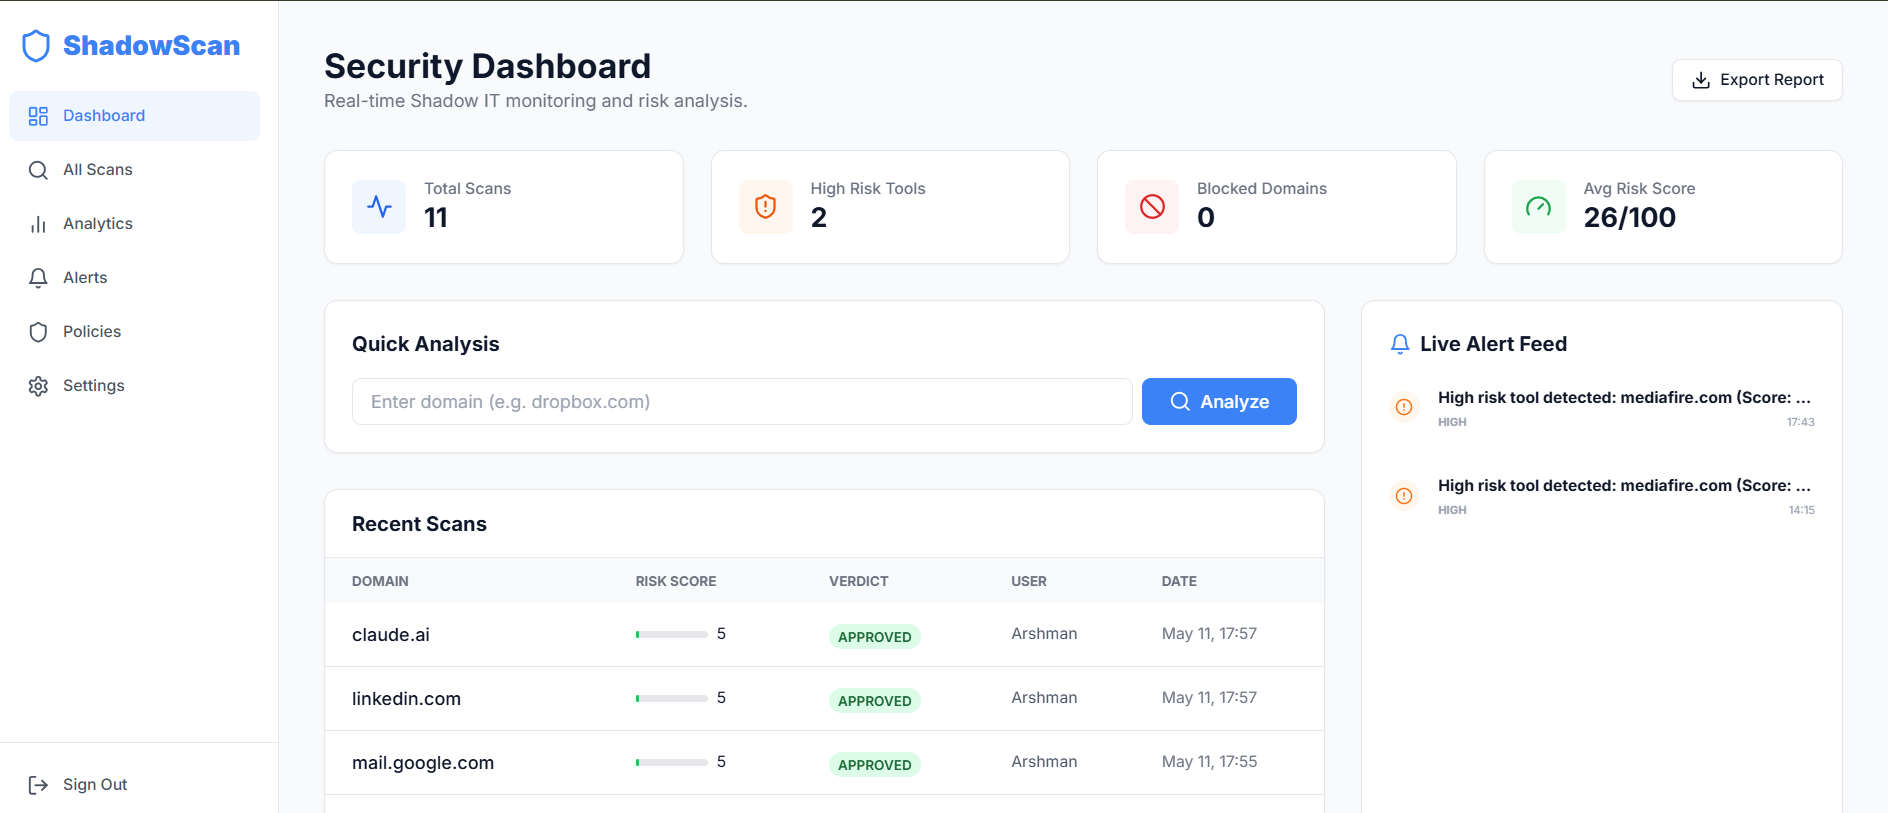Select the claude.ai domain cell
The image size is (1888, 813).
point(391,635)
